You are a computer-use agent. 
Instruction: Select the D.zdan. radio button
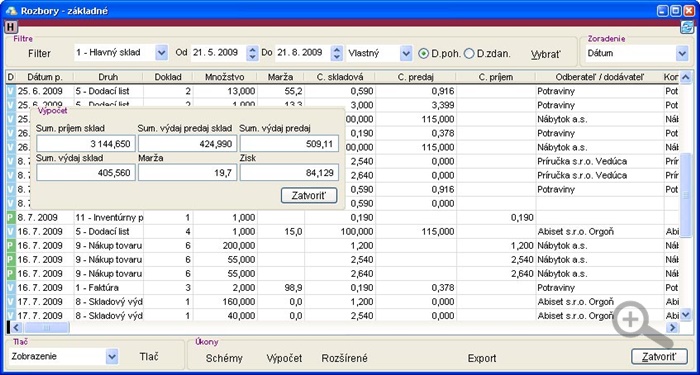click(469, 54)
